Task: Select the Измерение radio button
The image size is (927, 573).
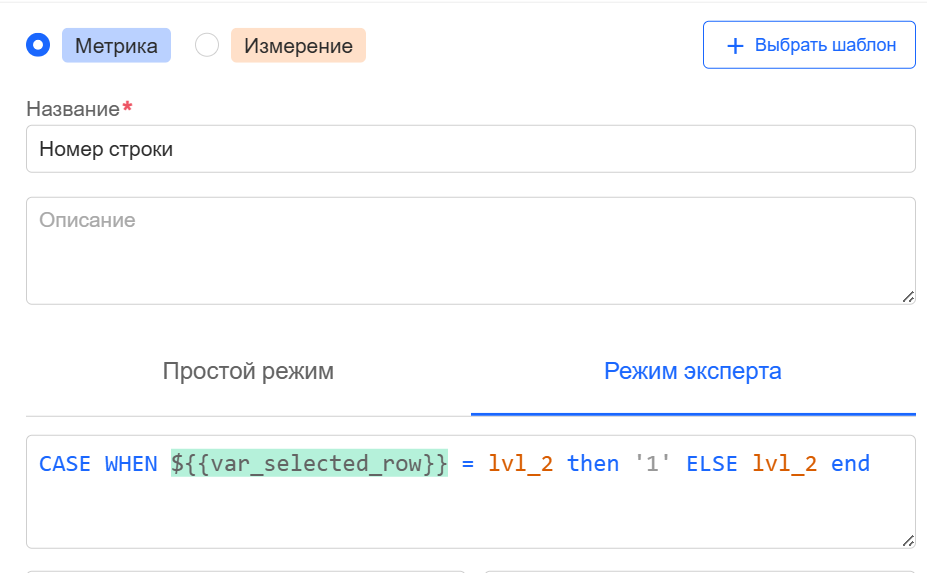Action: pyautogui.click(x=207, y=45)
